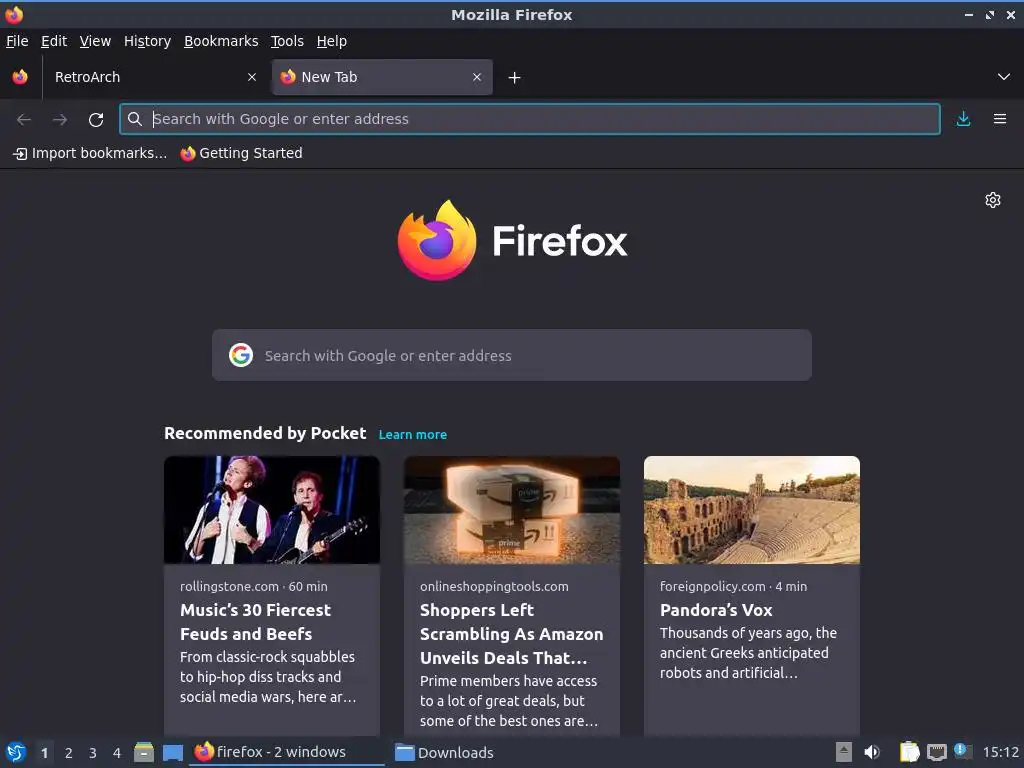Go forward with the forward arrow

pos(59,120)
